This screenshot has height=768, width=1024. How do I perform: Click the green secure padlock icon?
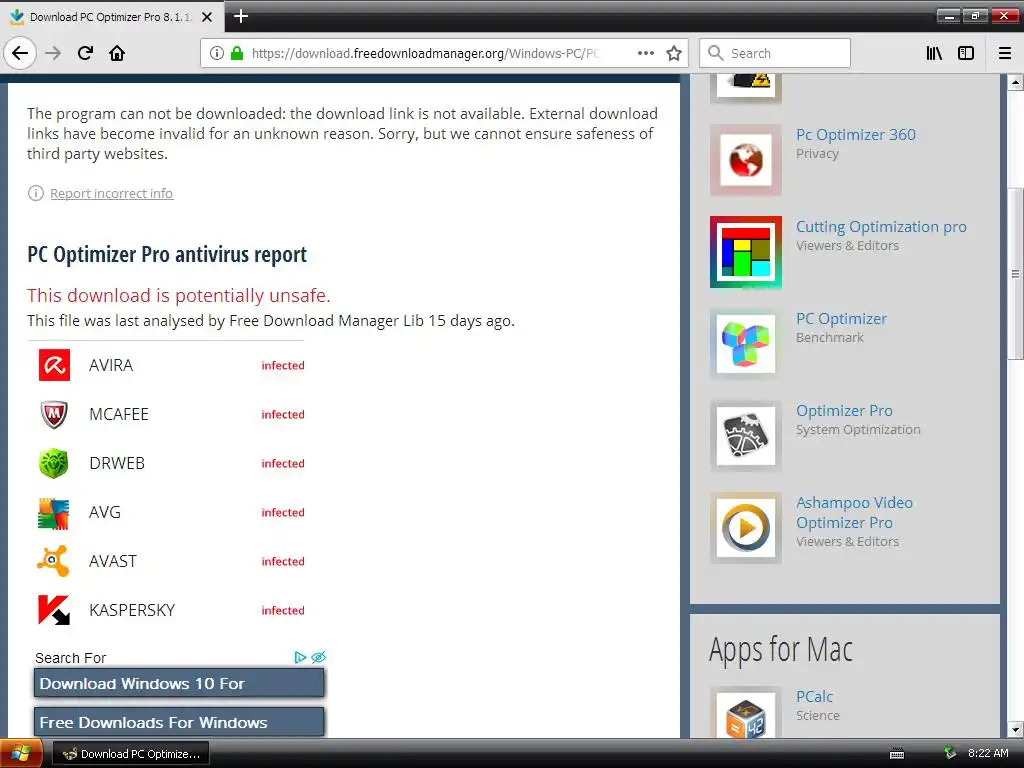tap(237, 53)
